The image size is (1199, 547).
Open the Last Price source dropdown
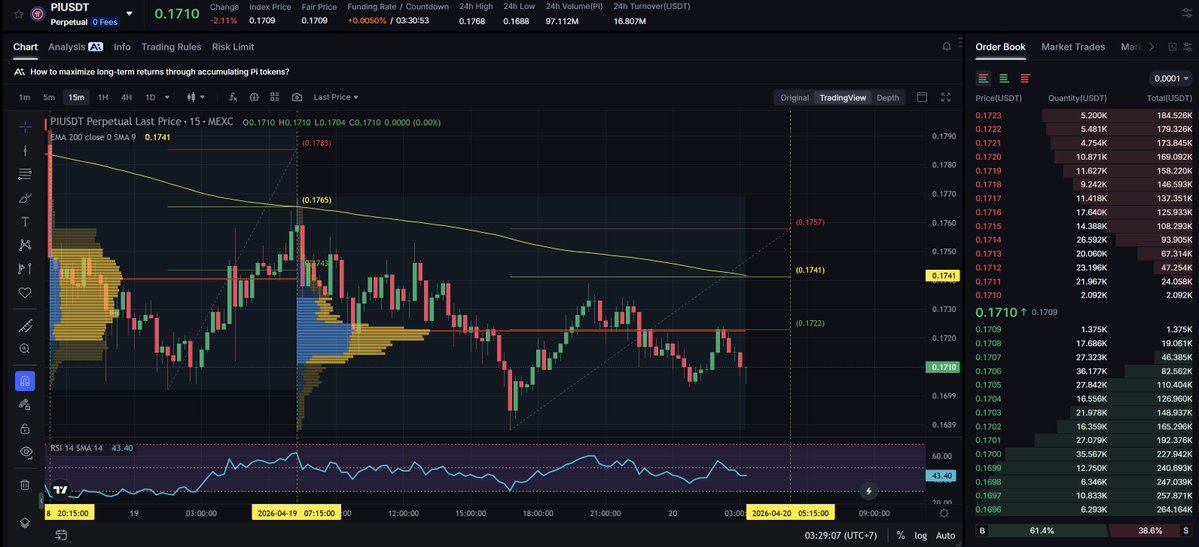pyautogui.click(x=336, y=97)
